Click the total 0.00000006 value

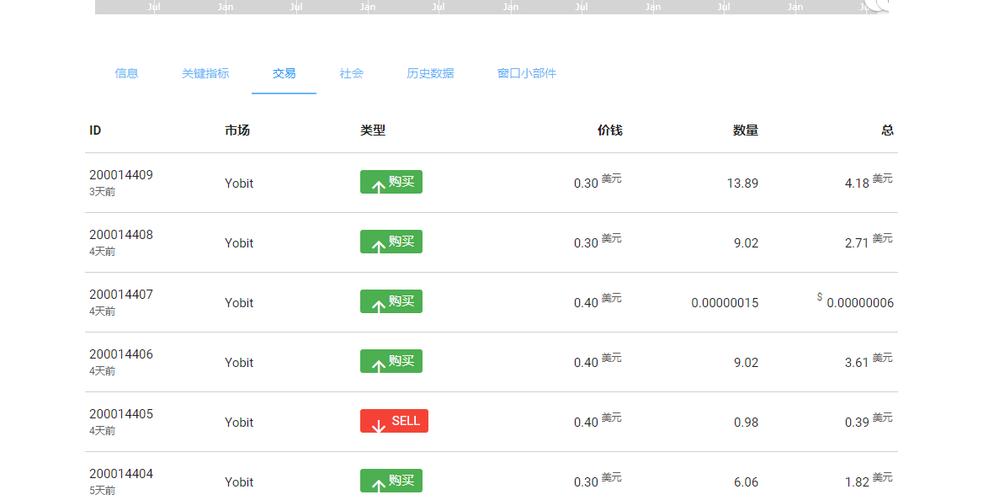(x=859, y=303)
